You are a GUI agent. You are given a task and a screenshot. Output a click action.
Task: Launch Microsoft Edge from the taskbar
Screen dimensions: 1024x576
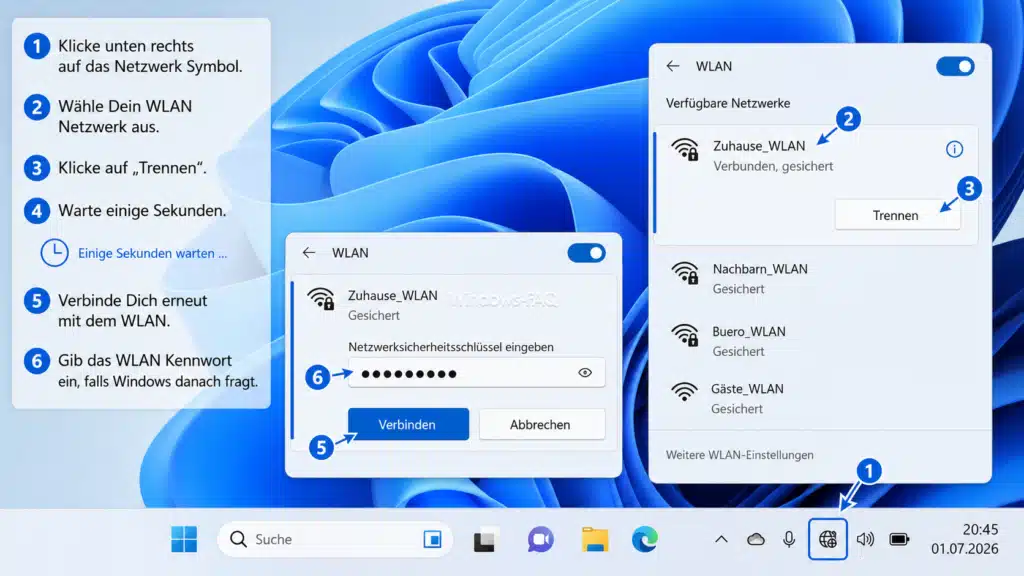pos(645,539)
